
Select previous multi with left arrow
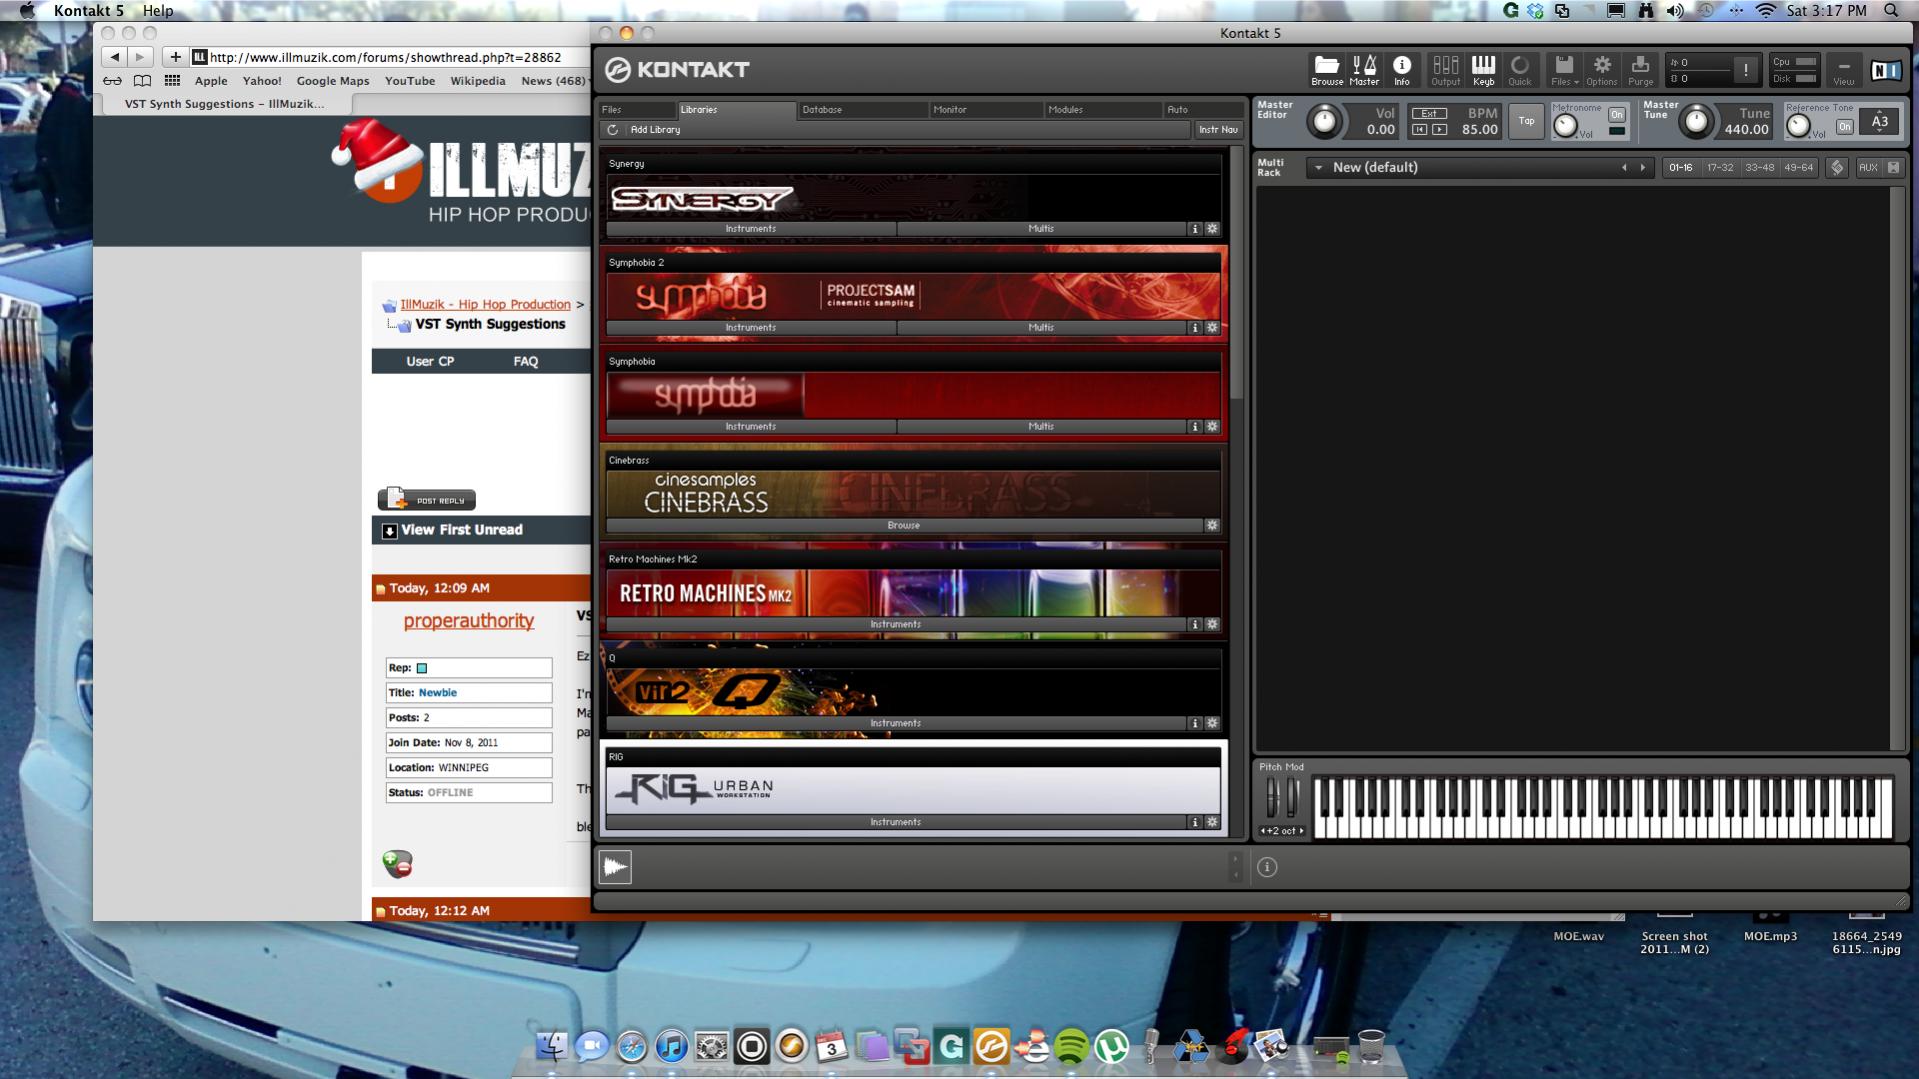(1624, 168)
